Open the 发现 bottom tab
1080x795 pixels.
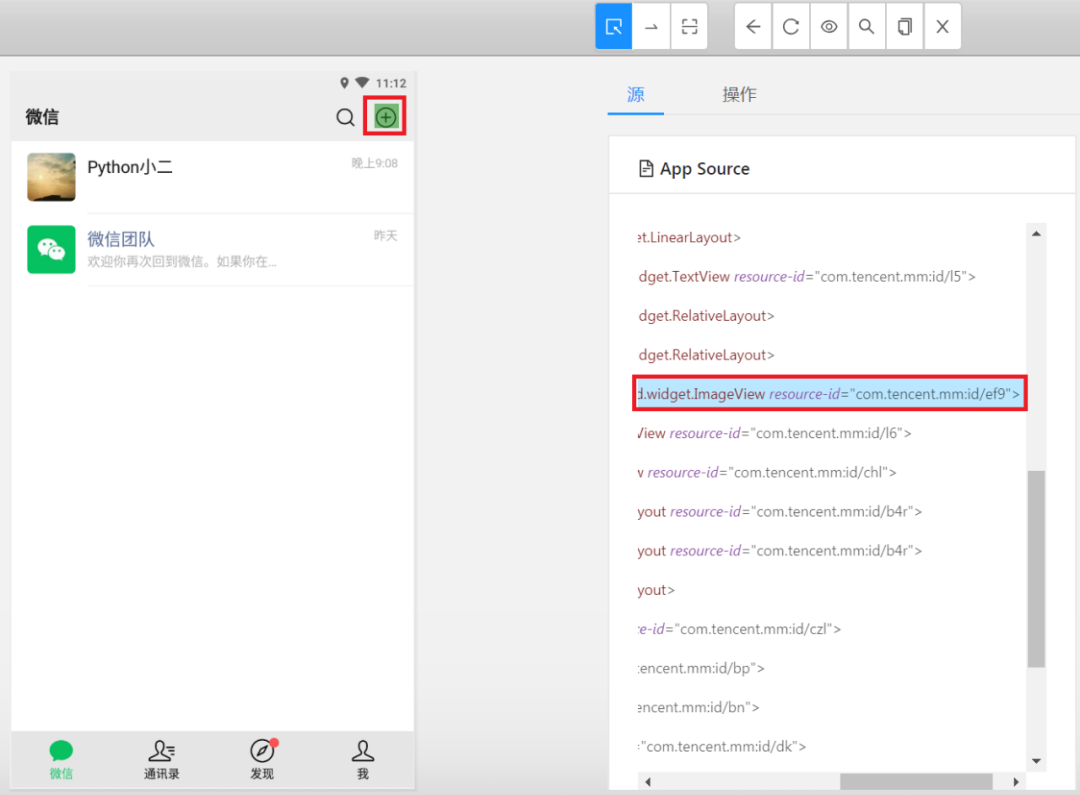262,760
